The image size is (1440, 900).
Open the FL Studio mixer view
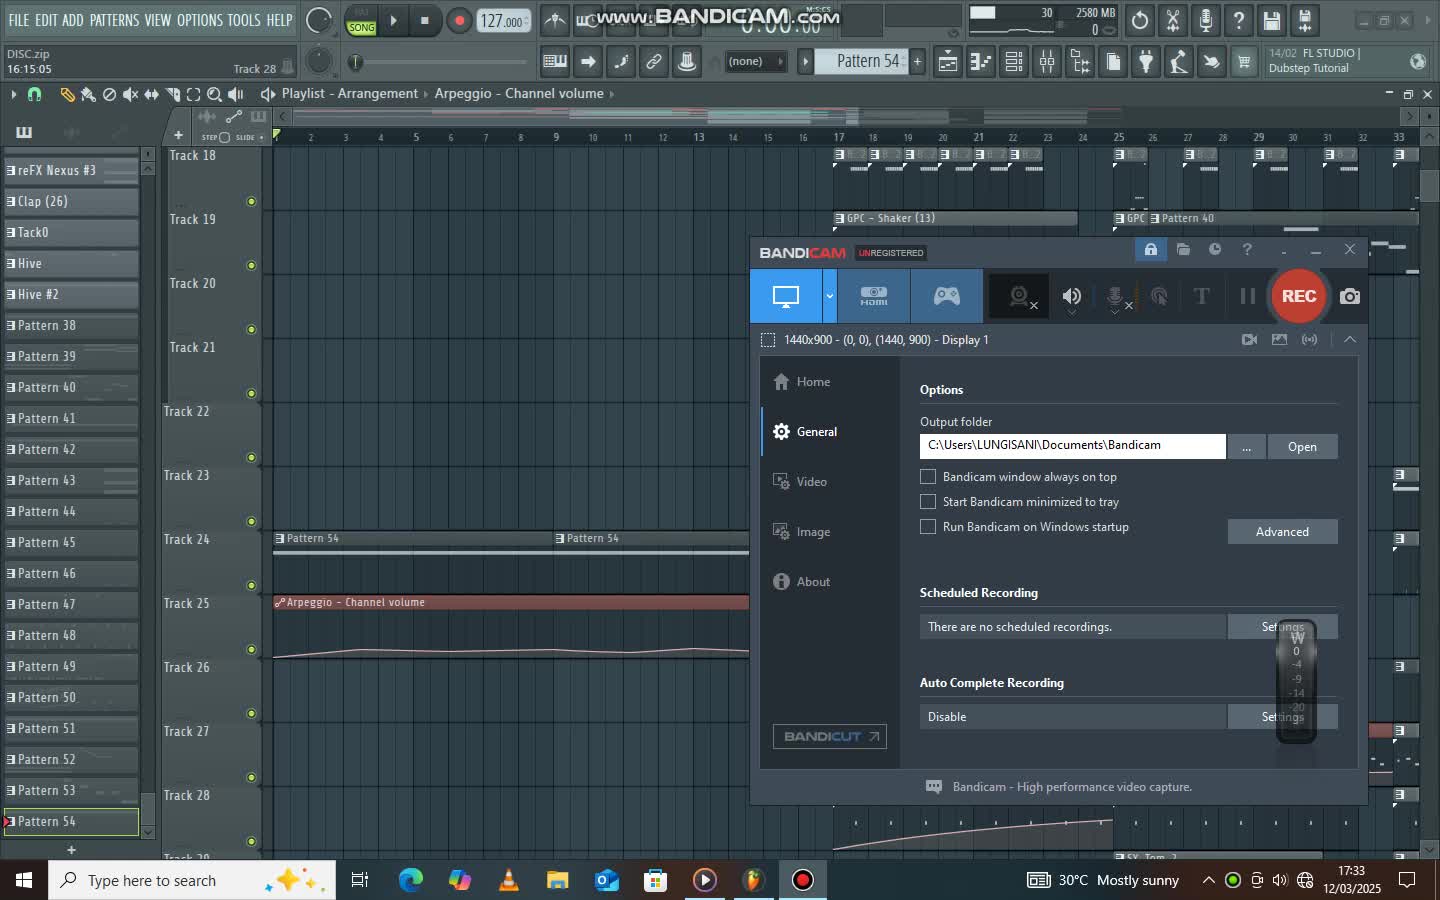coord(1047,62)
